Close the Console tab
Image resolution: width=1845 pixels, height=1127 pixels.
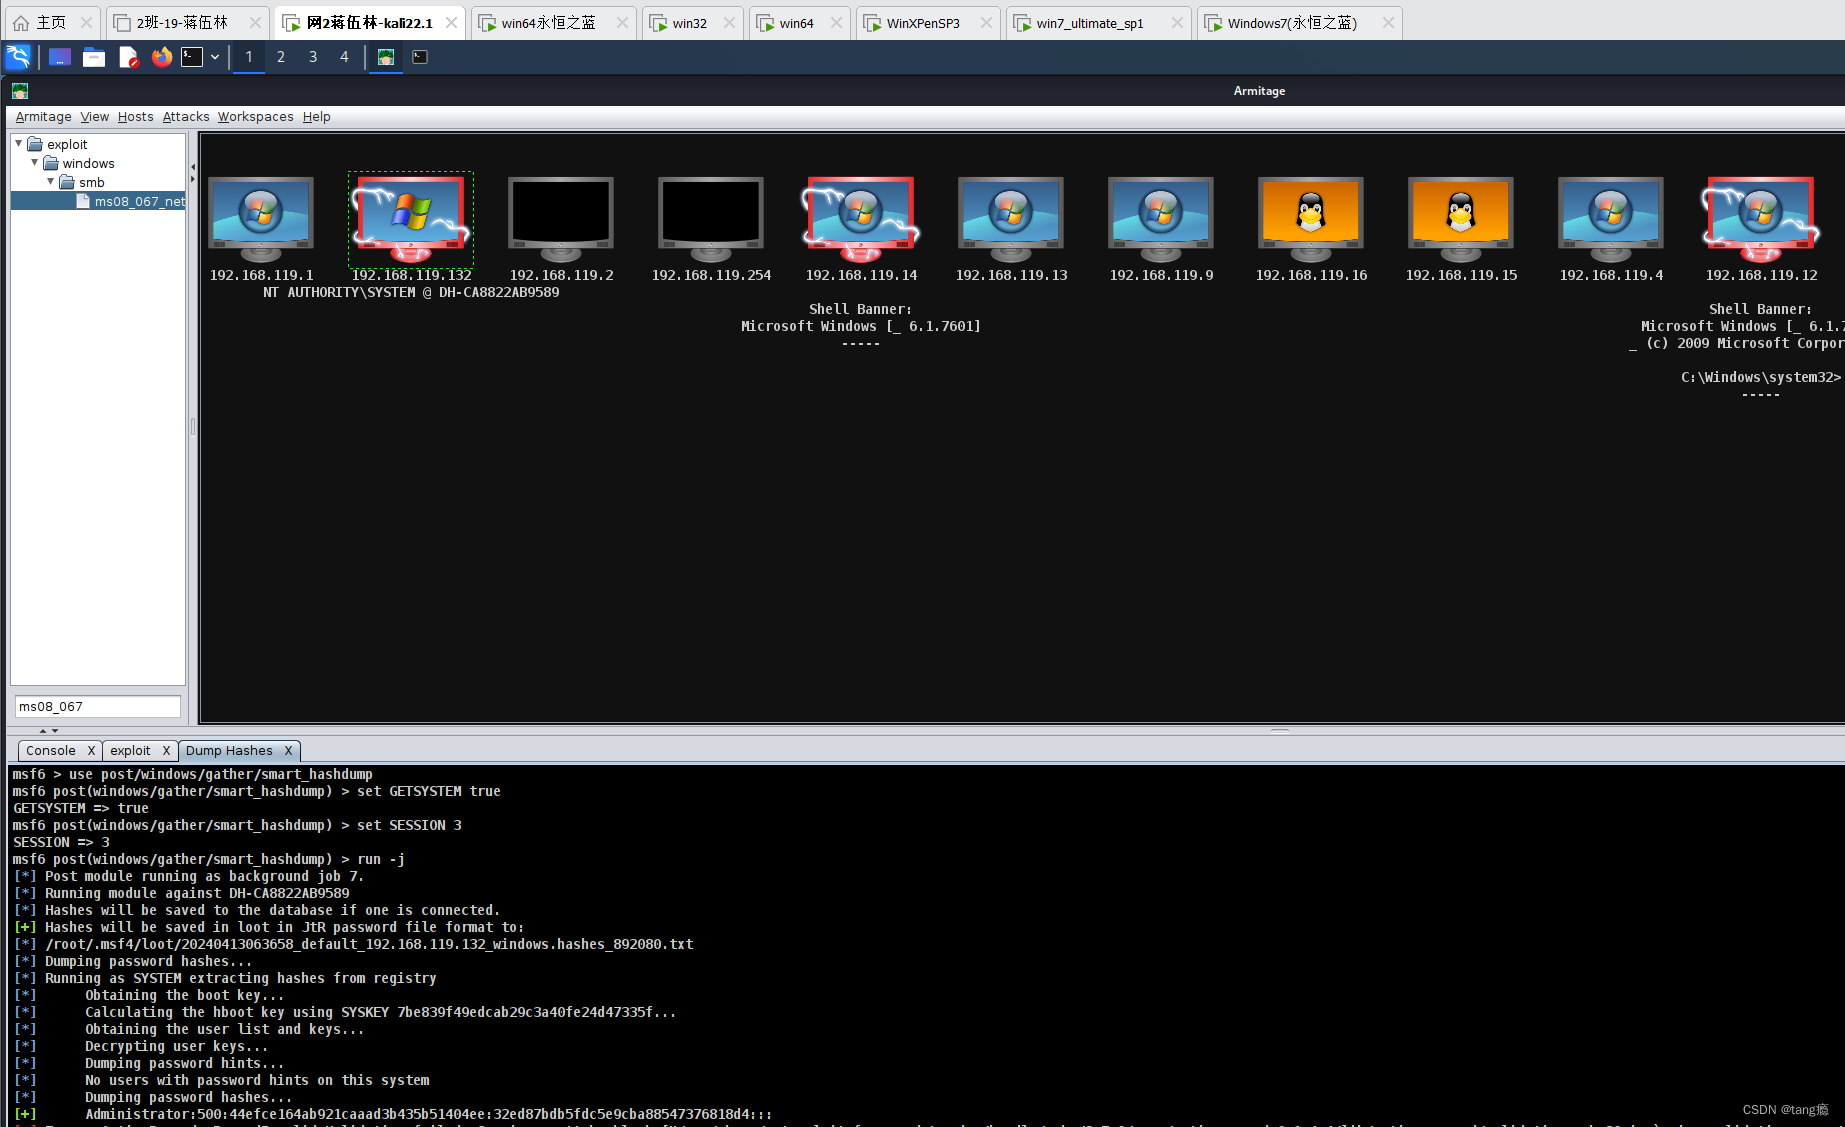tap(91, 751)
